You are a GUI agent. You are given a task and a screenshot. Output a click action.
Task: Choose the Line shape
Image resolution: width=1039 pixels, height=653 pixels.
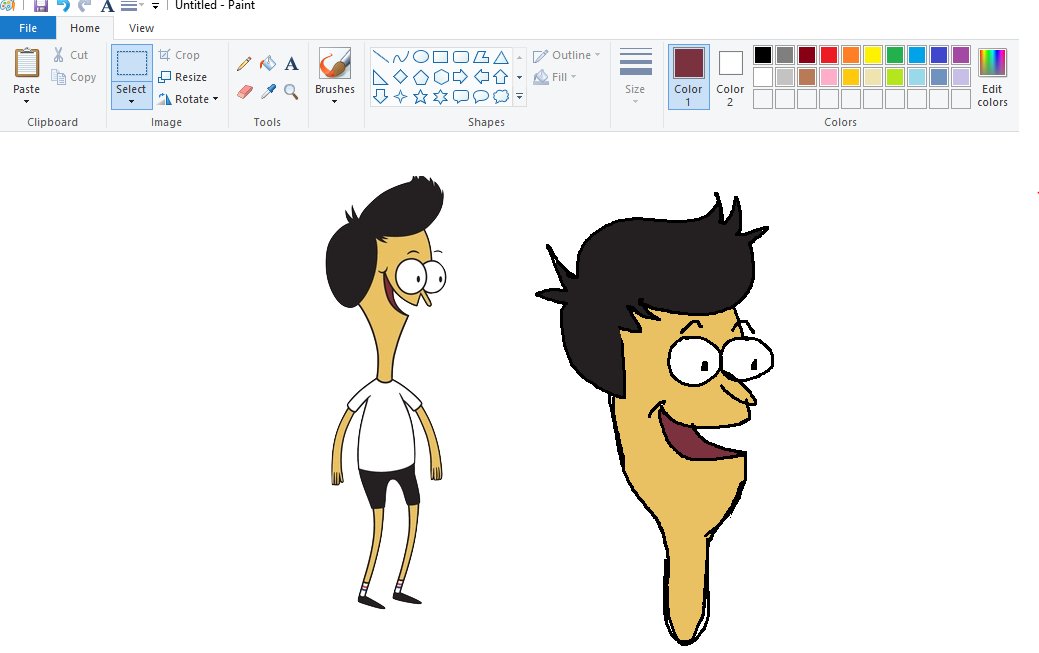[380, 57]
